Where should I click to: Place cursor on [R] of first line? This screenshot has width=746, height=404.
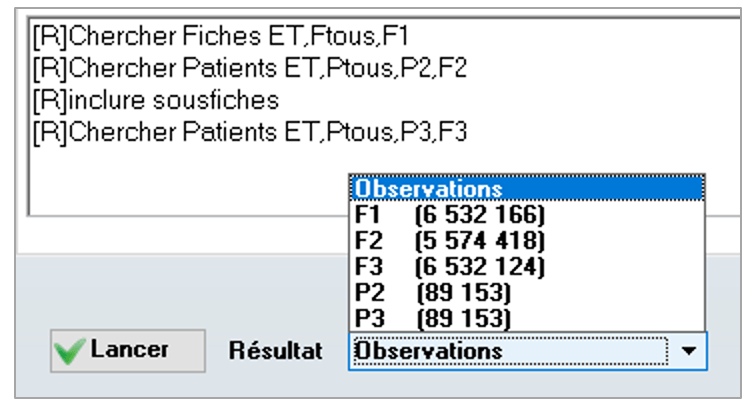pyautogui.click(x=50, y=36)
